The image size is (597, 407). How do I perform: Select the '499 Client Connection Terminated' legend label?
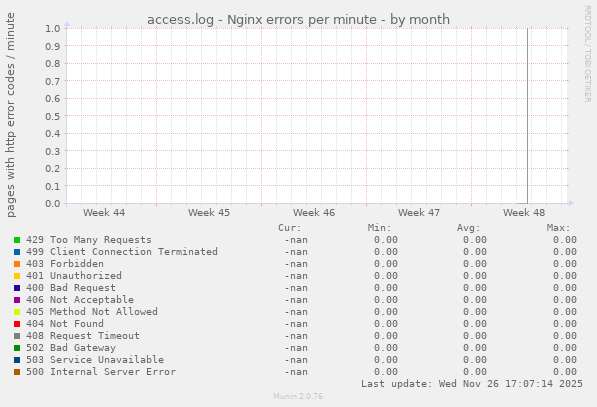click(122, 252)
